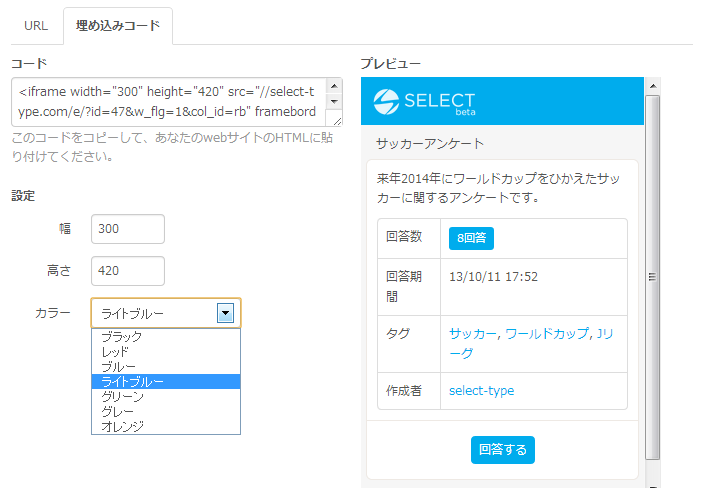Click the 高さ height input field
This screenshot has height=488, width=703.
click(127, 270)
